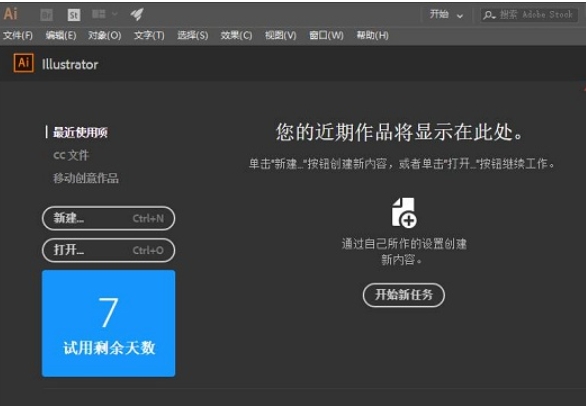Open Adobe Stock via the St icon
The width and height of the screenshot is (586, 406).
pyautogui.click(x=74, y=15)
